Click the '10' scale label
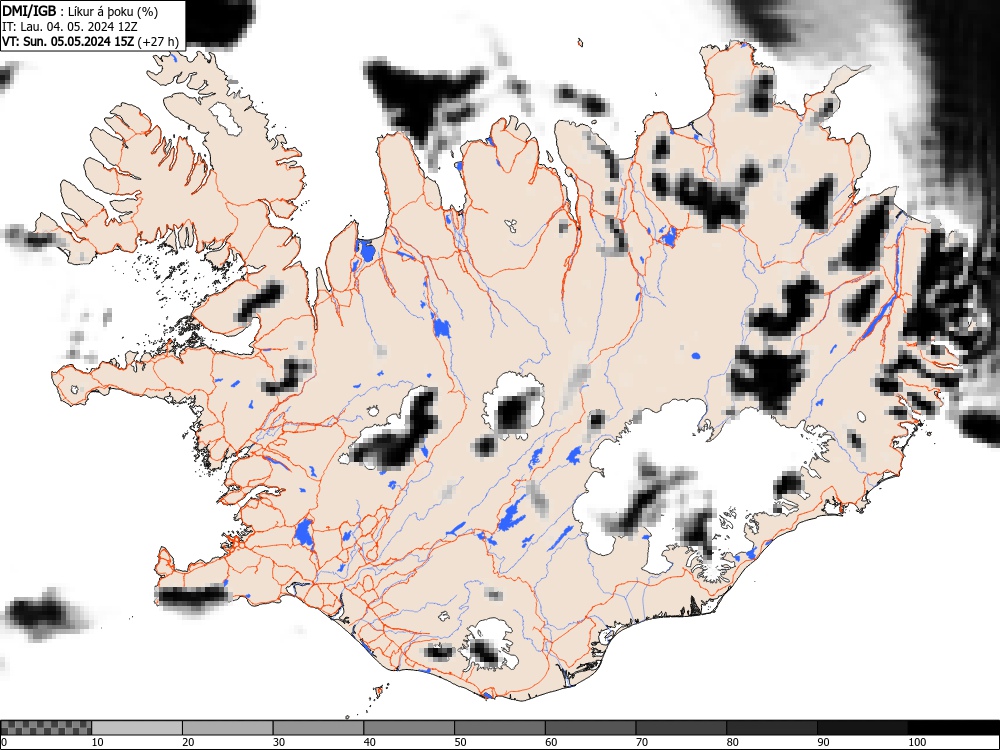 pyautogui.click(x=98, y=742)
